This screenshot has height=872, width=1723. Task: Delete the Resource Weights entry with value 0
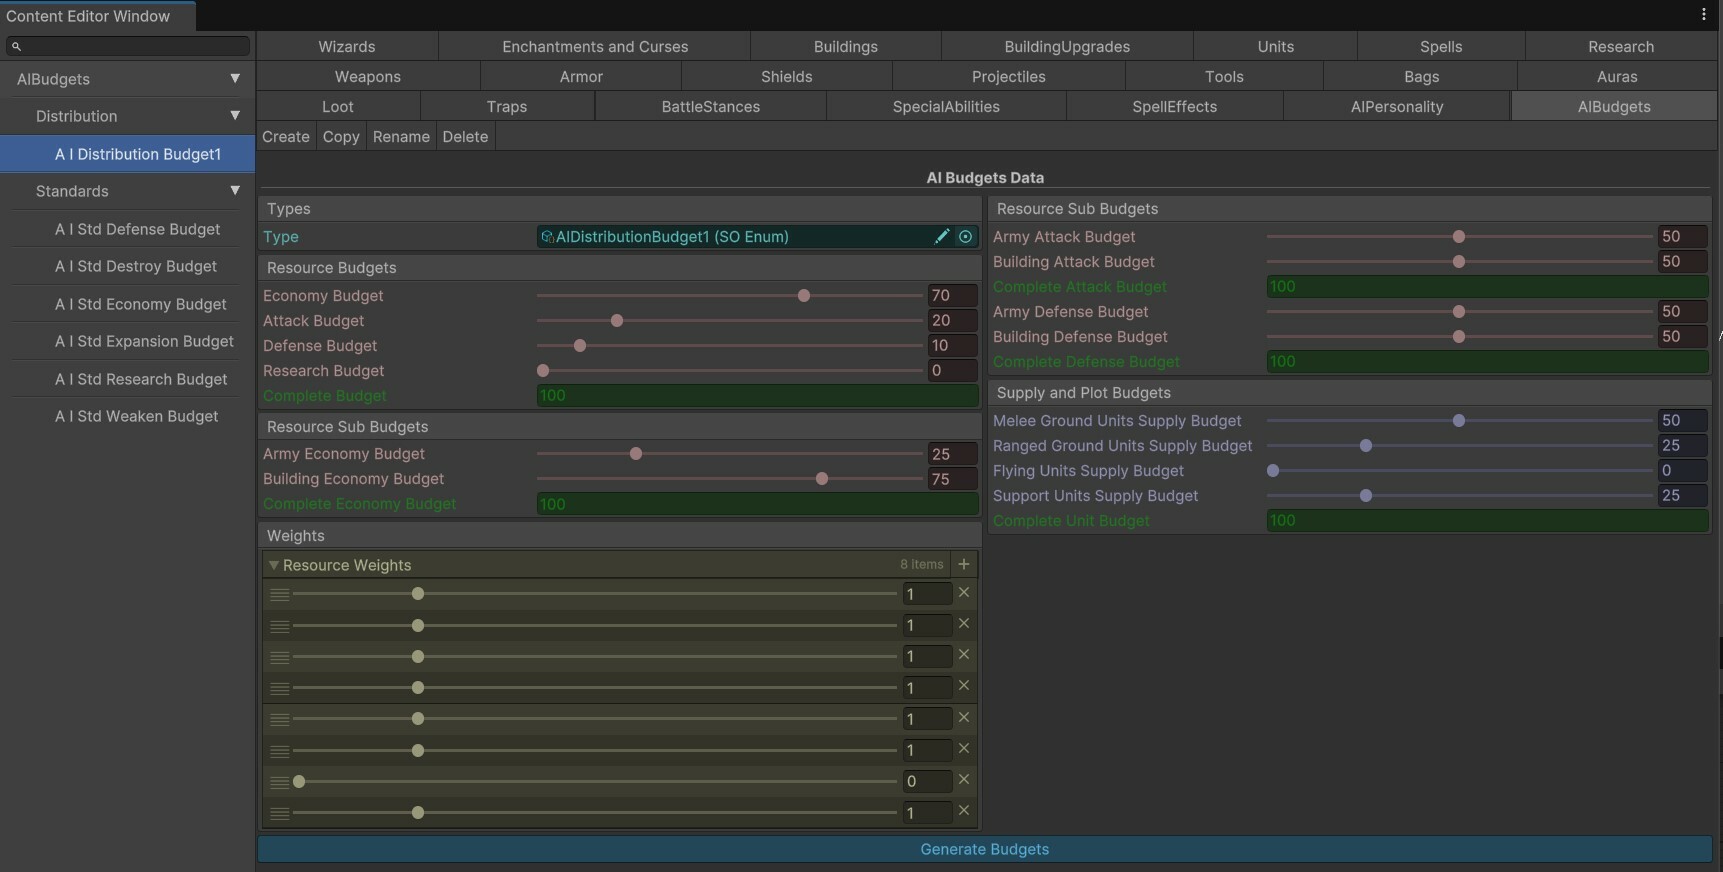click(963, 780)
